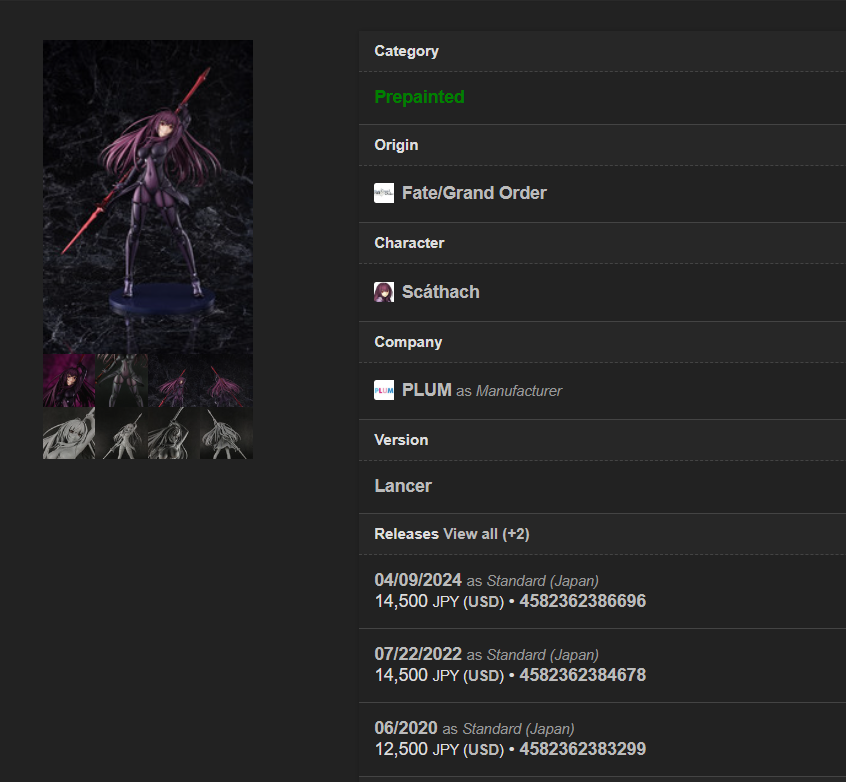The image size is (846, 782).
Task: Select fourth color thumbnail in top row
Action: (x=227, y=380)
